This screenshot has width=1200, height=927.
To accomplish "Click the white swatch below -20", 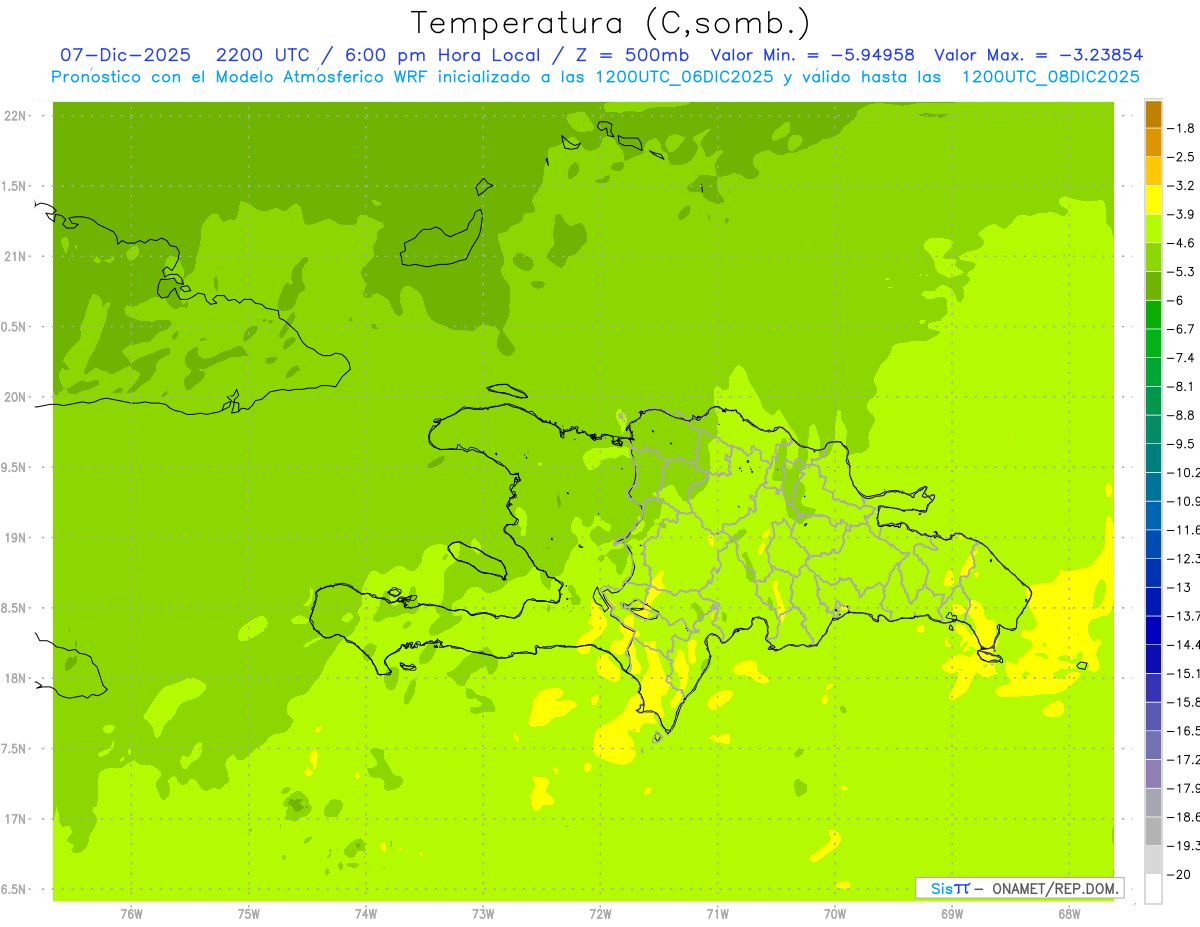I will point(1153,889).
